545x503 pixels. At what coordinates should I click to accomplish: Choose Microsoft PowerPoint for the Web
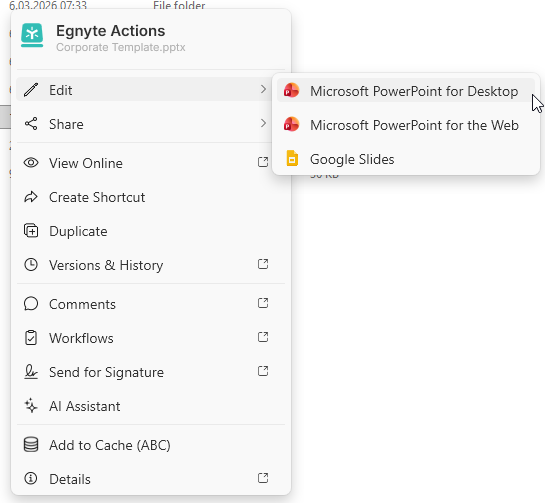click(x=406, y=124)
